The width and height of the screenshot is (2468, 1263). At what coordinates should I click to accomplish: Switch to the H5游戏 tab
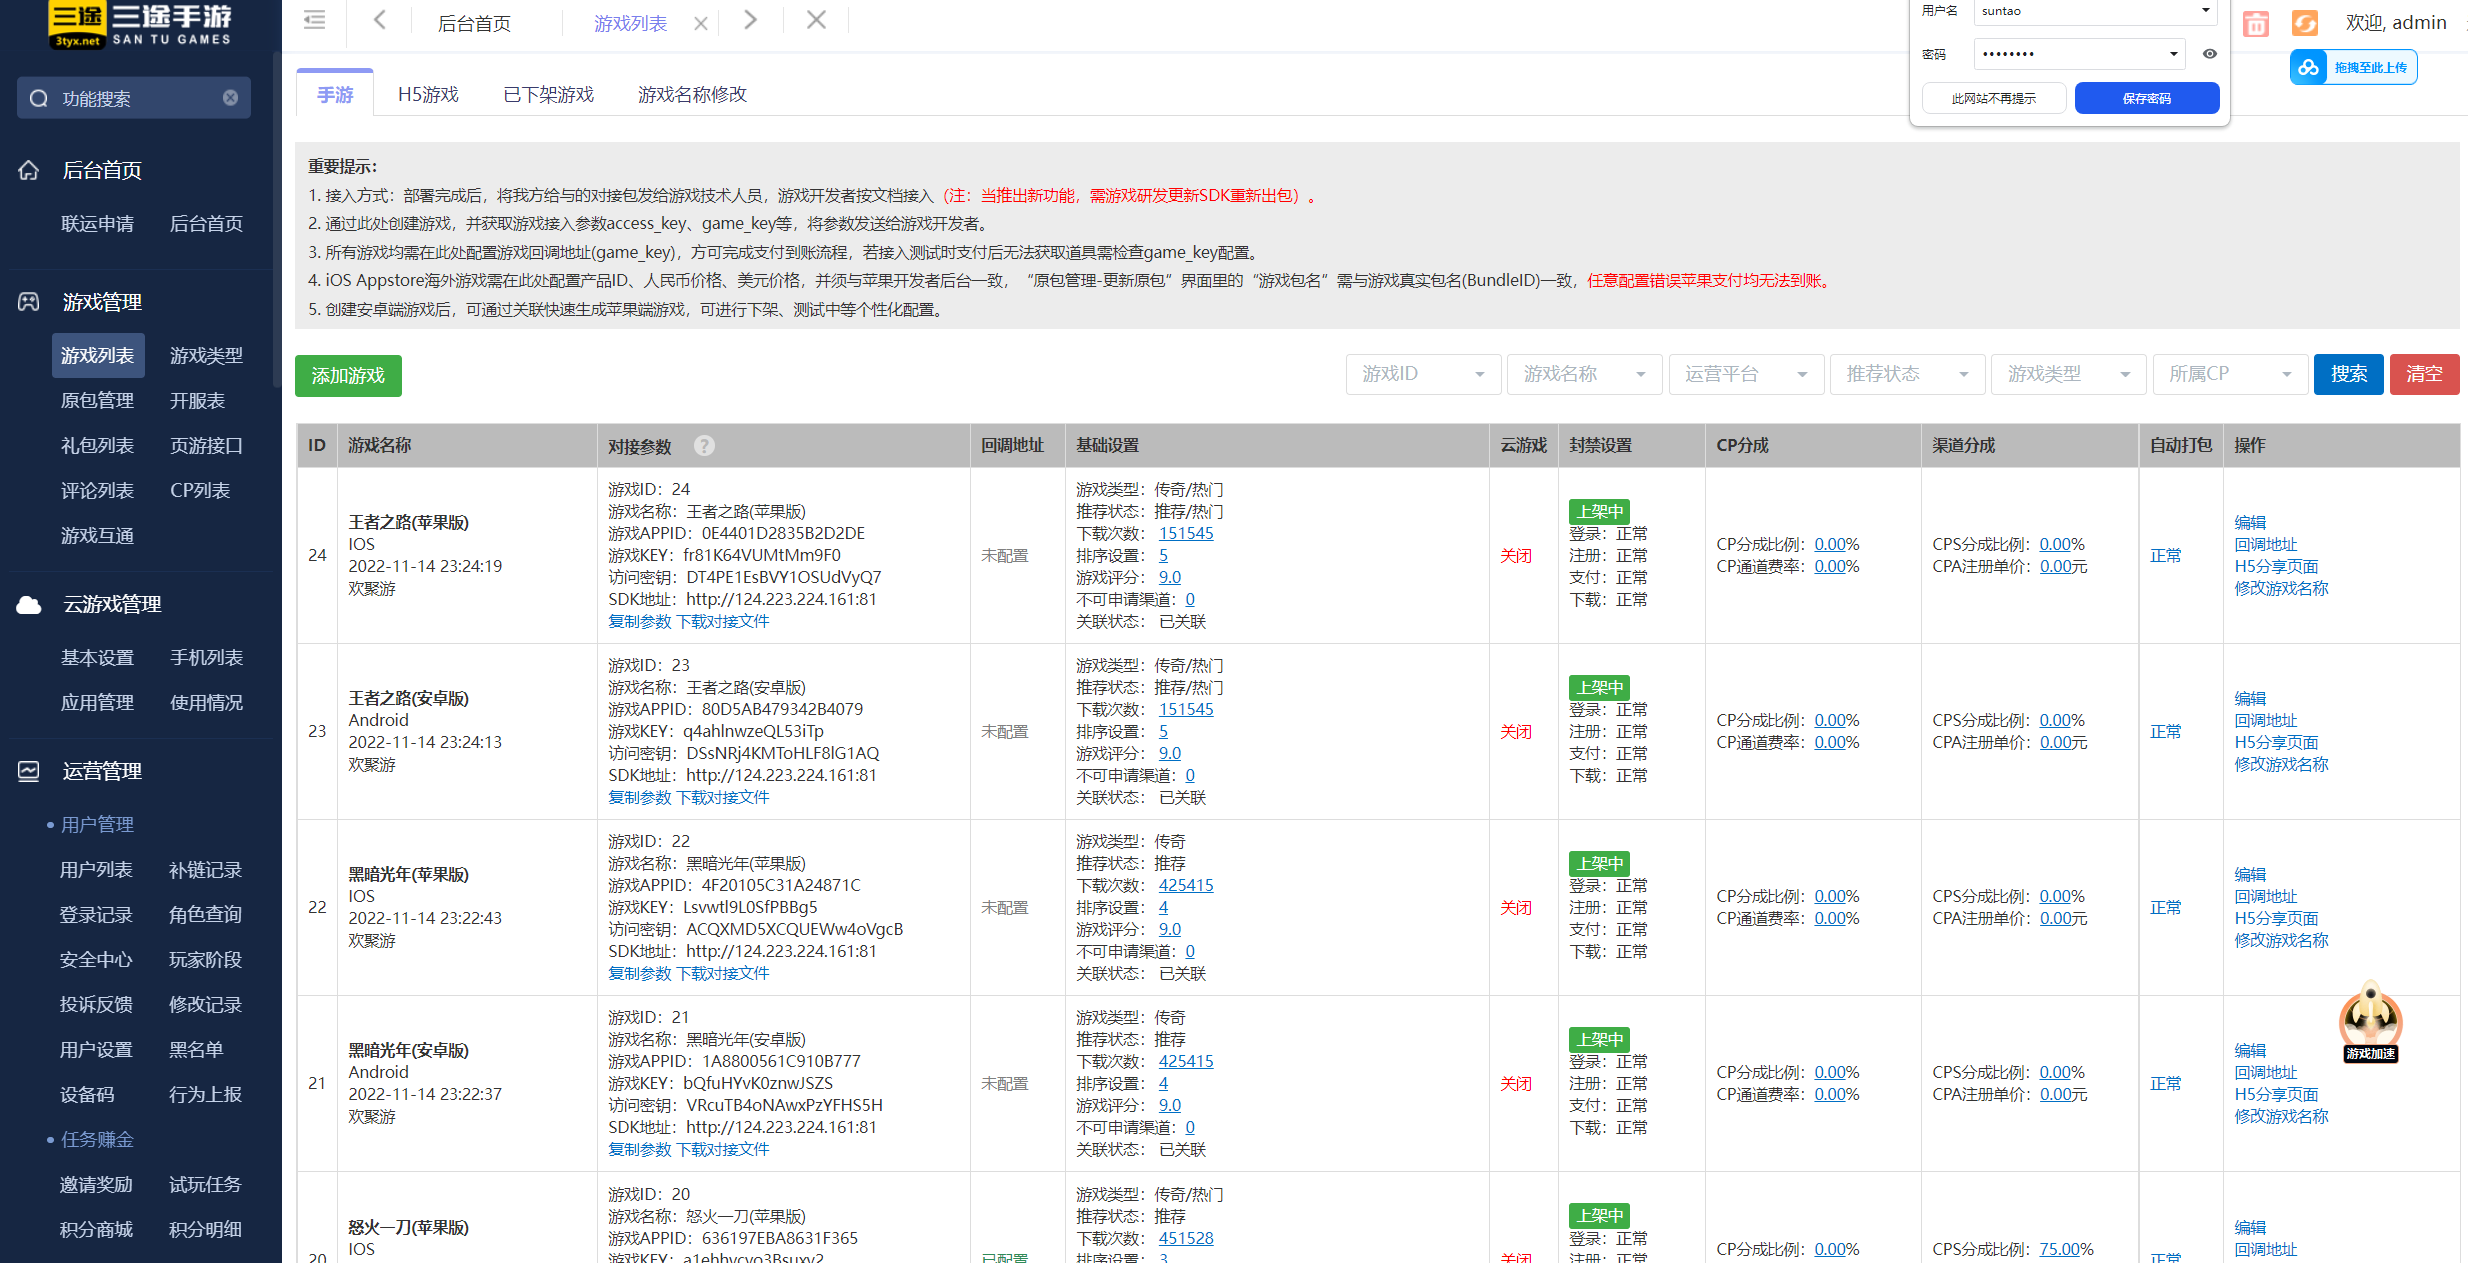point(428,95)
